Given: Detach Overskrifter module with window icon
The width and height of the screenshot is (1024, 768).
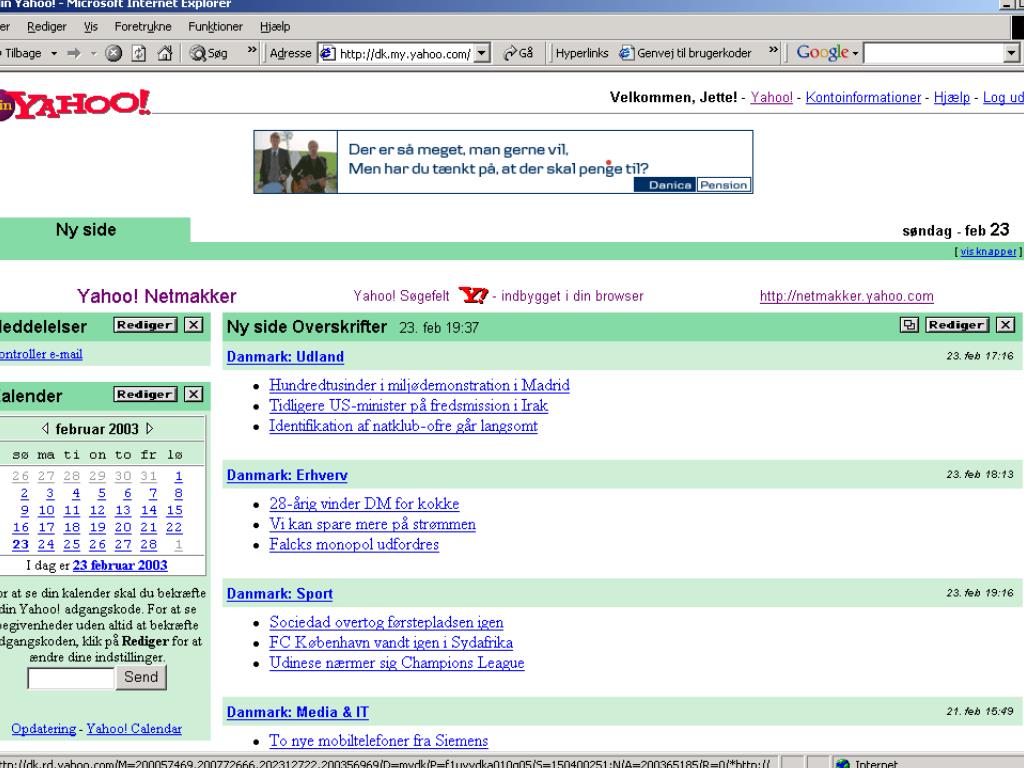Looking at the screenshot, I should tap(909, 325).
